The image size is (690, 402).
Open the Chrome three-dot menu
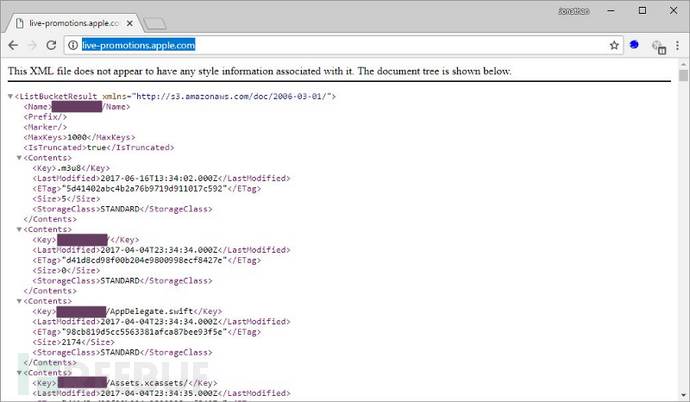(677, 45)
